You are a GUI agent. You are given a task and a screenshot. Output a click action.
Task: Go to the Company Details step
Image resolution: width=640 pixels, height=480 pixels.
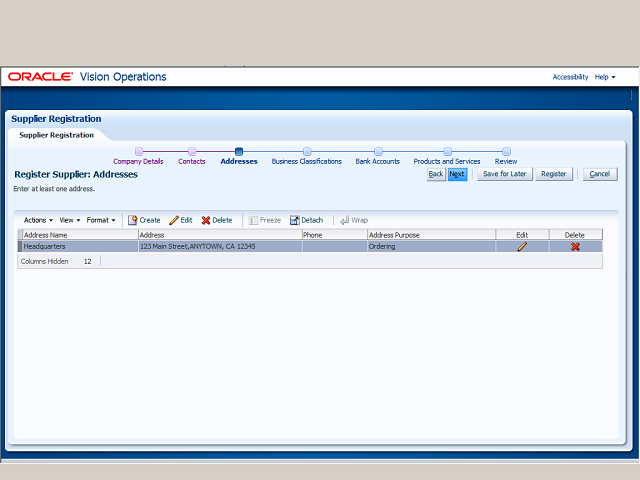pyautogui.click(x=138, y=162)
